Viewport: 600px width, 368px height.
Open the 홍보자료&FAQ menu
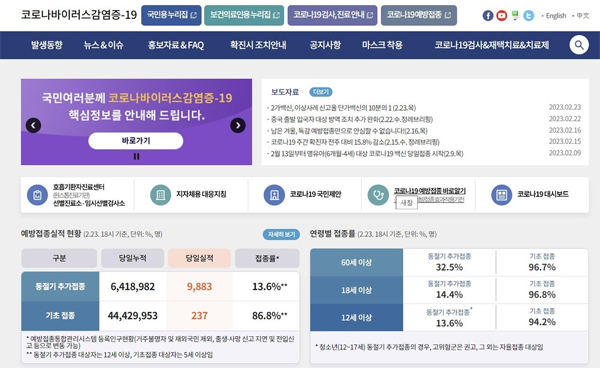(176, 45)
